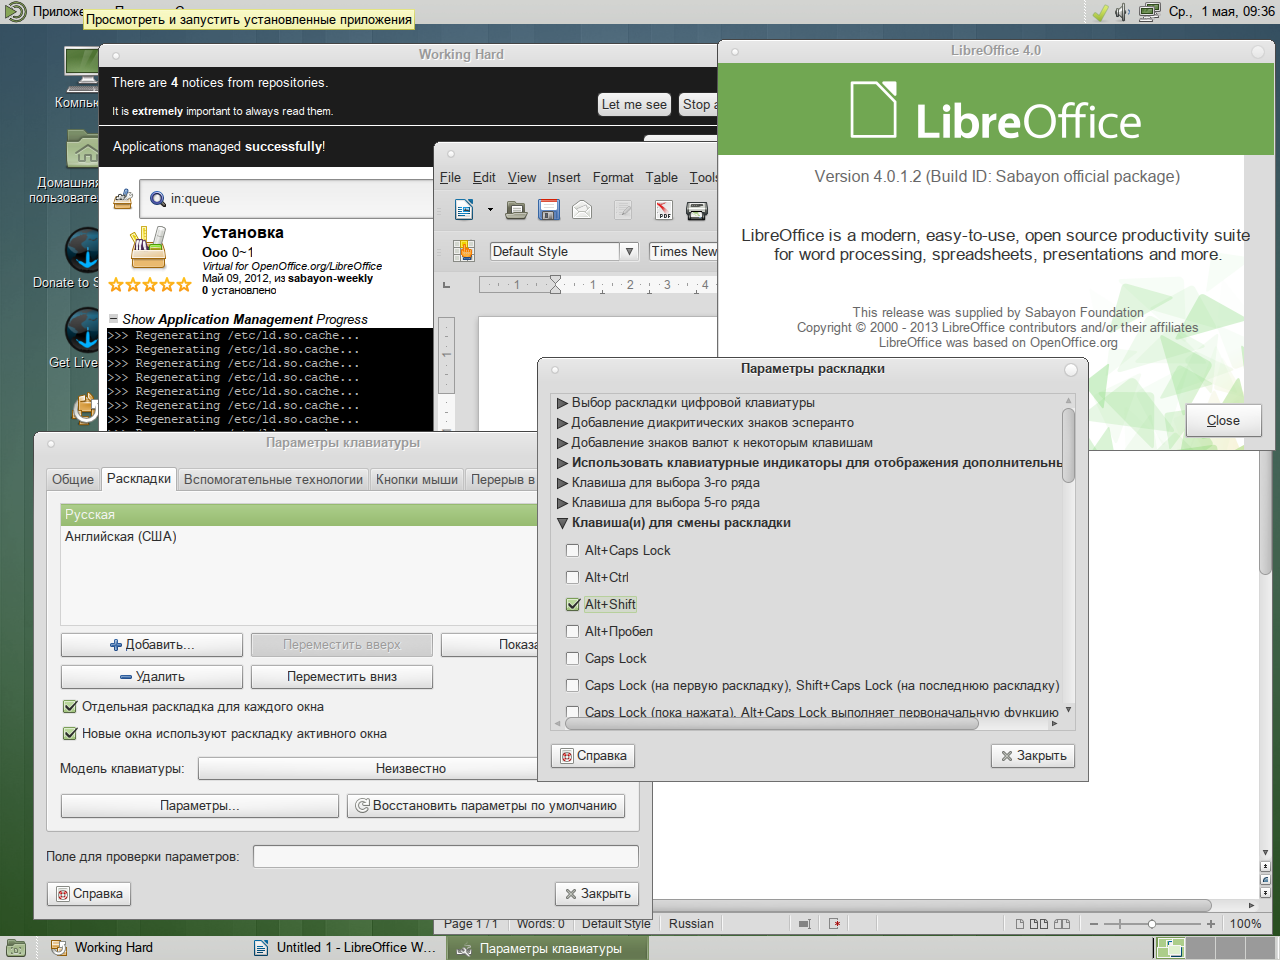Click the email document envelope icon in Writer
The height and width of the screenshot is (960, 1280).
(582, 210)
